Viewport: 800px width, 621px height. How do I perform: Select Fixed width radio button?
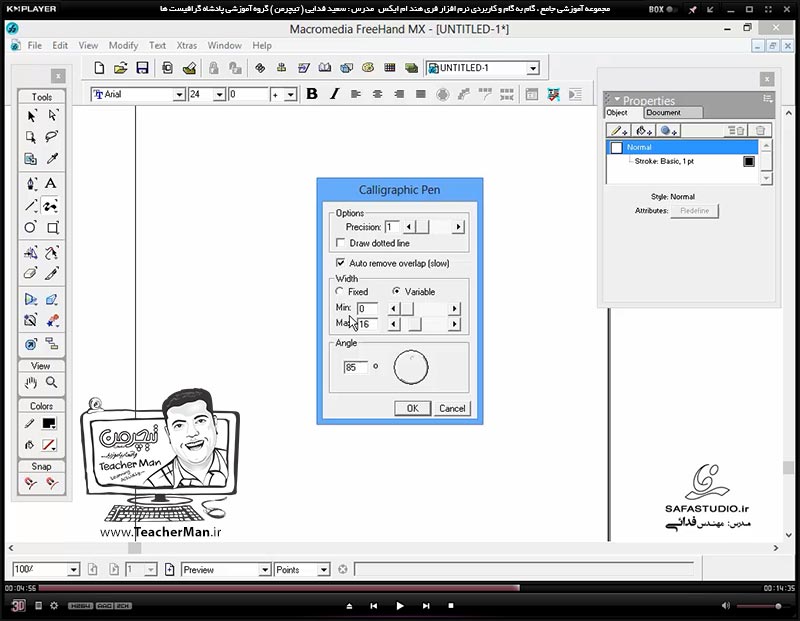pyautogui.click(x=339, y=291)
